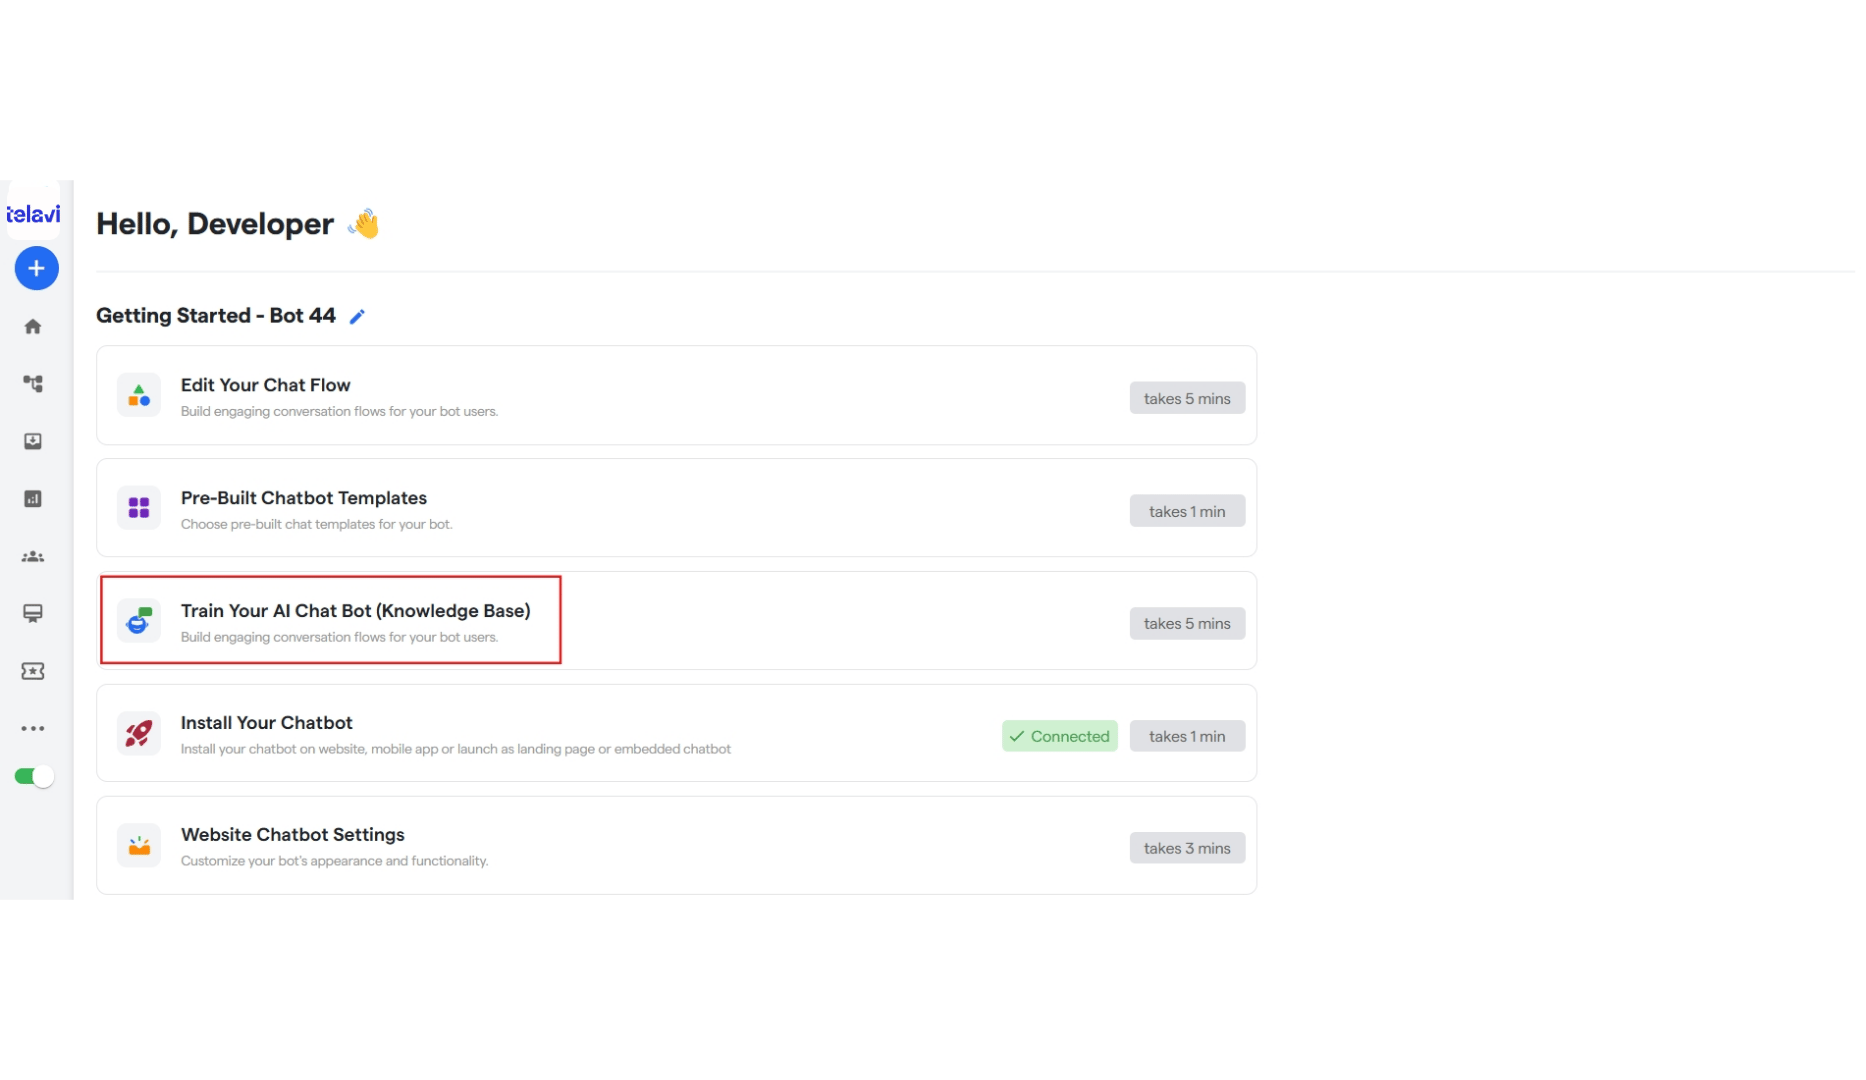Click takes 1 min badge on Pre-Built Templates

(1187, 511)
